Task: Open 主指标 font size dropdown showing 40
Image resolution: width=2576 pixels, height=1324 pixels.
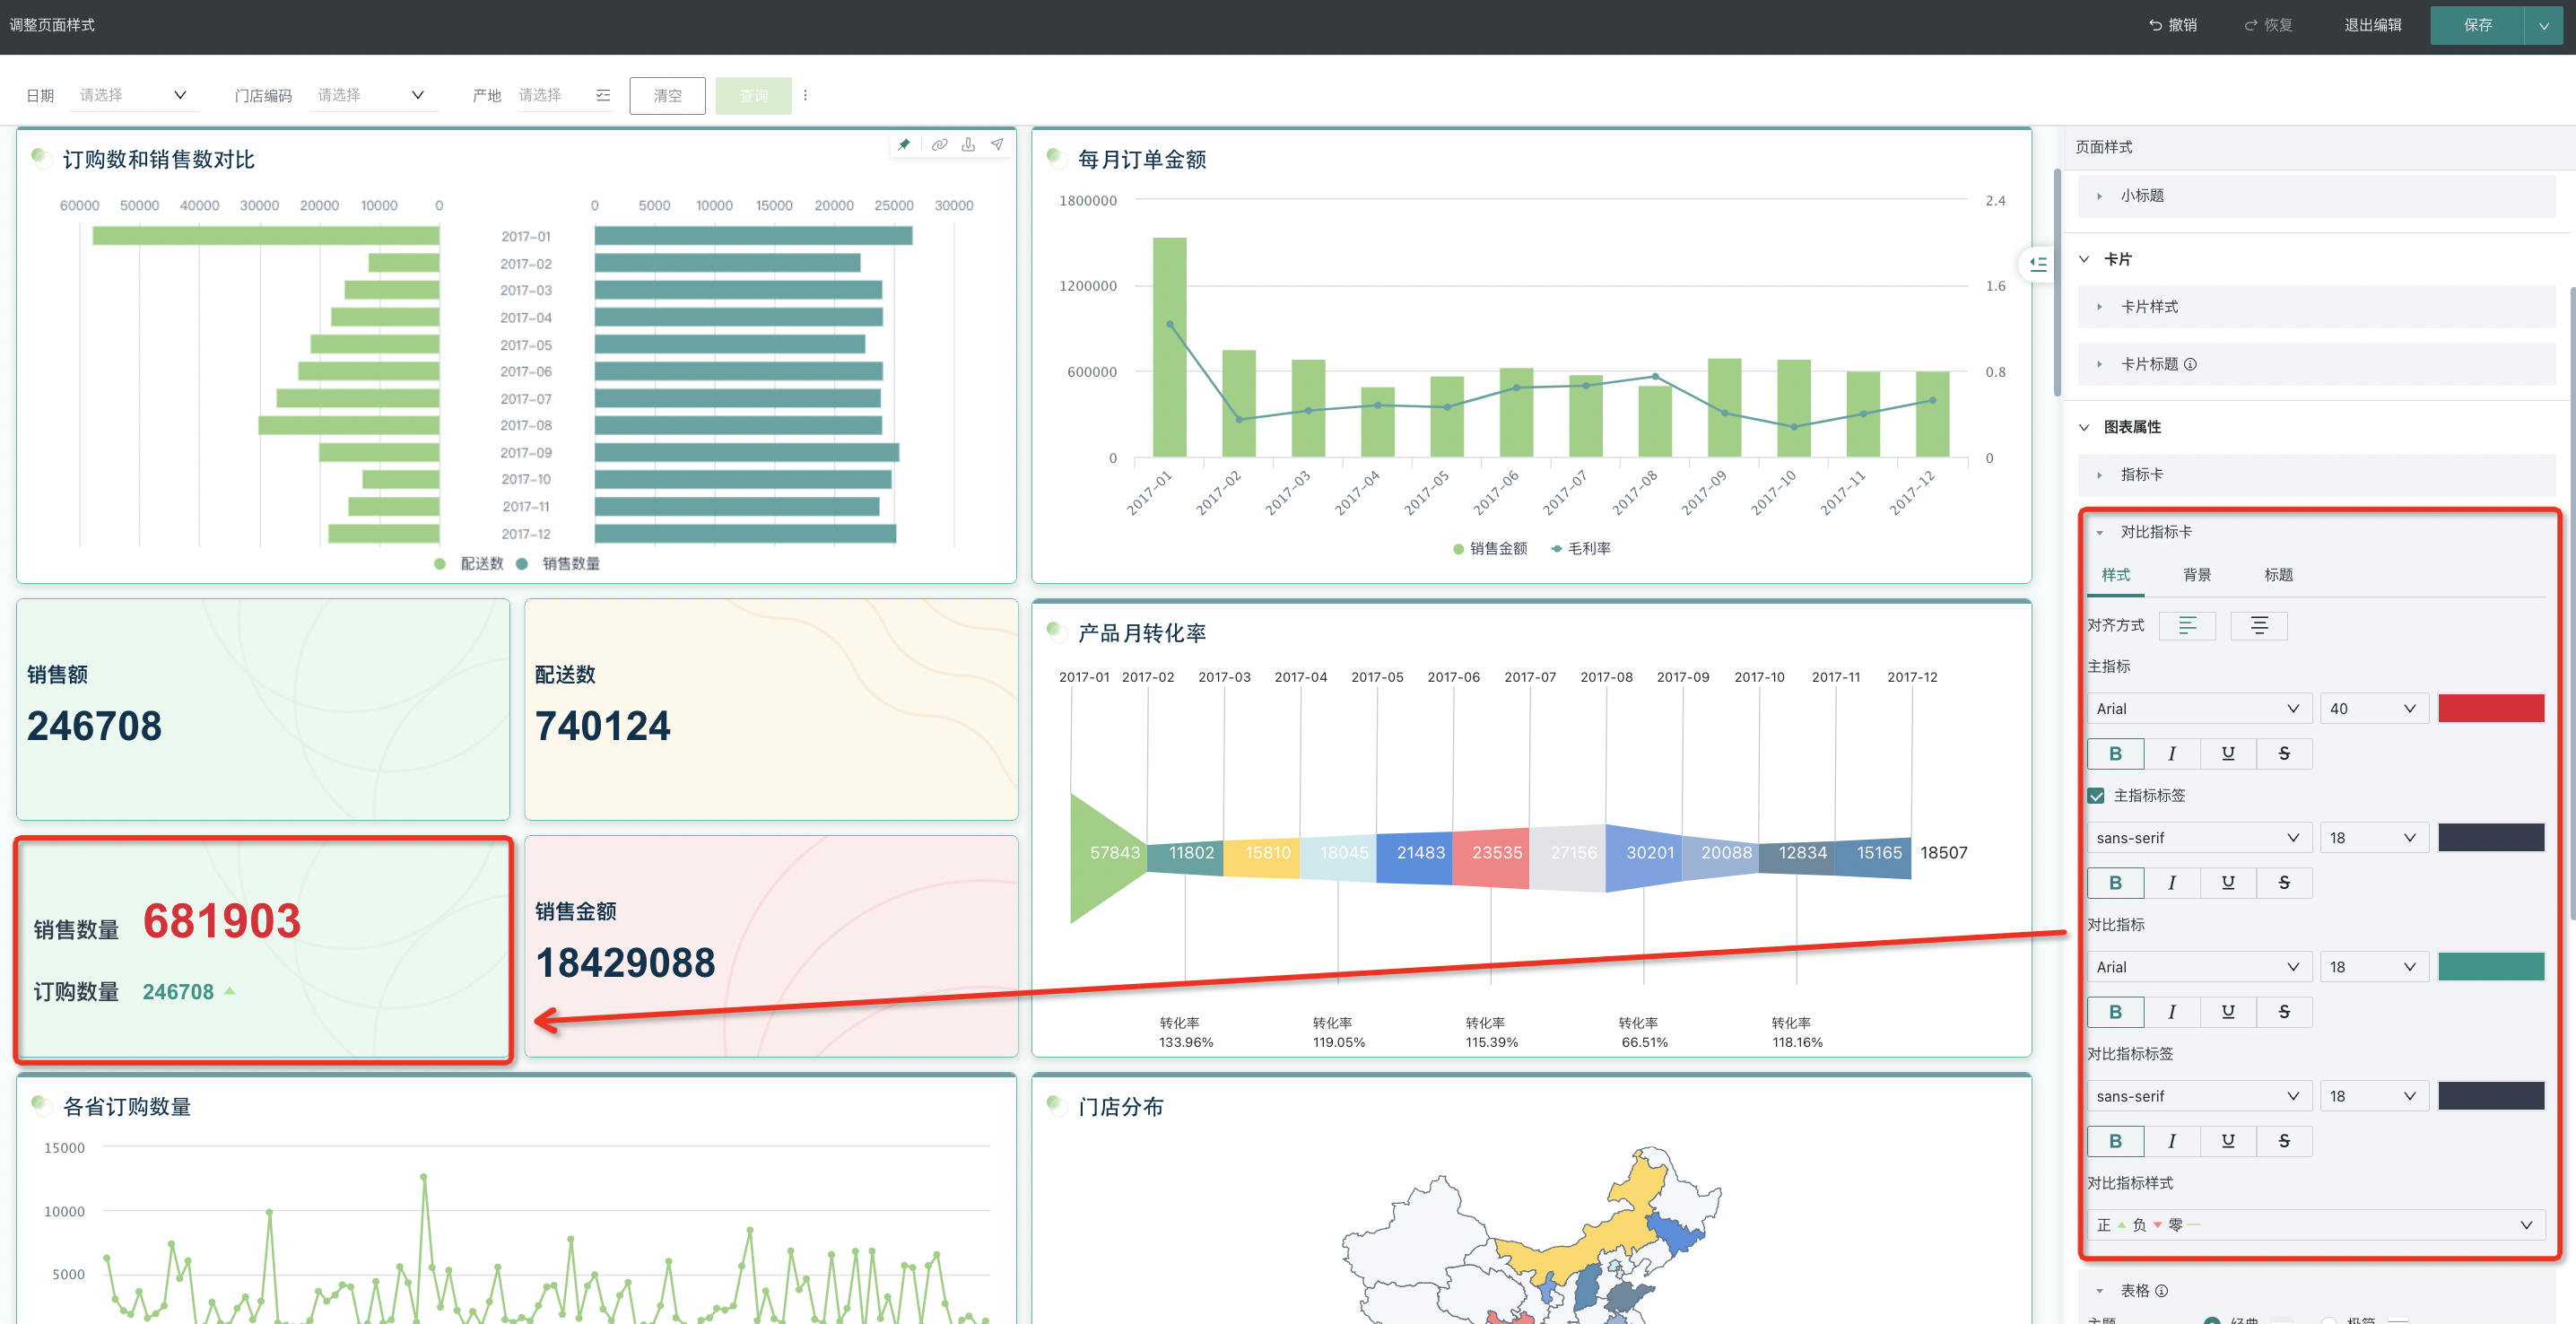Action: pyautogui.click(x=2374, y=709)
